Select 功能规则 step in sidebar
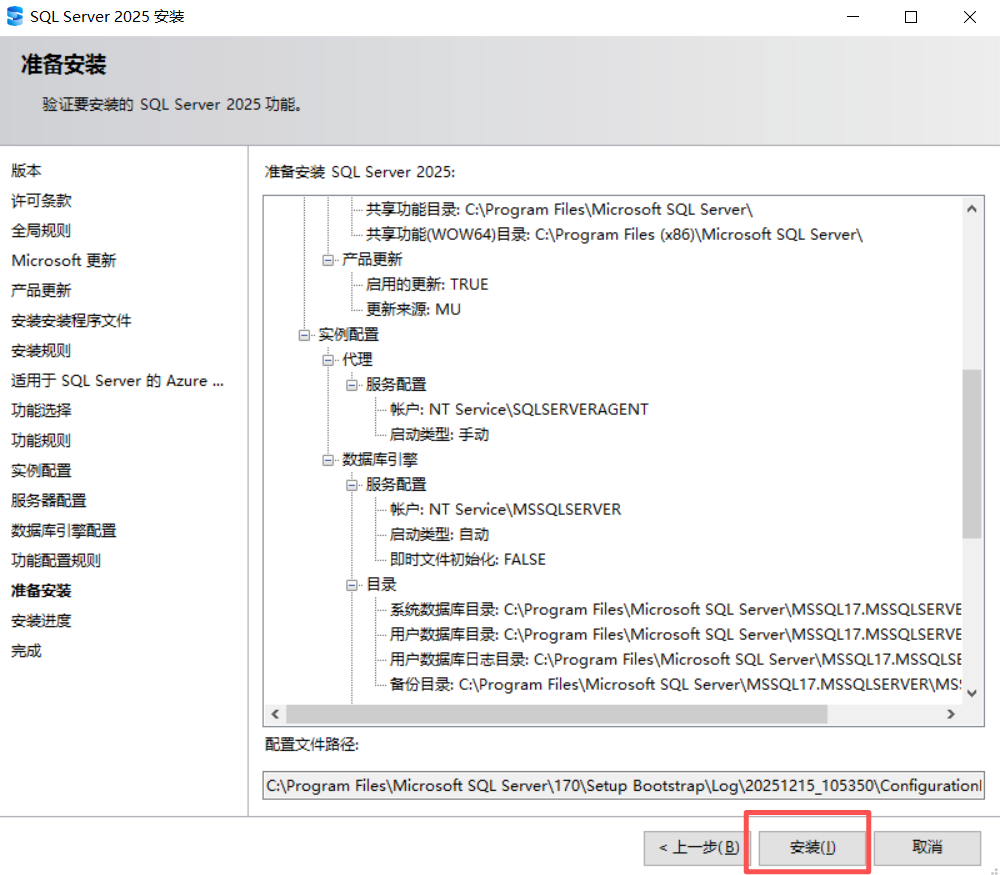 click(41, 440)
